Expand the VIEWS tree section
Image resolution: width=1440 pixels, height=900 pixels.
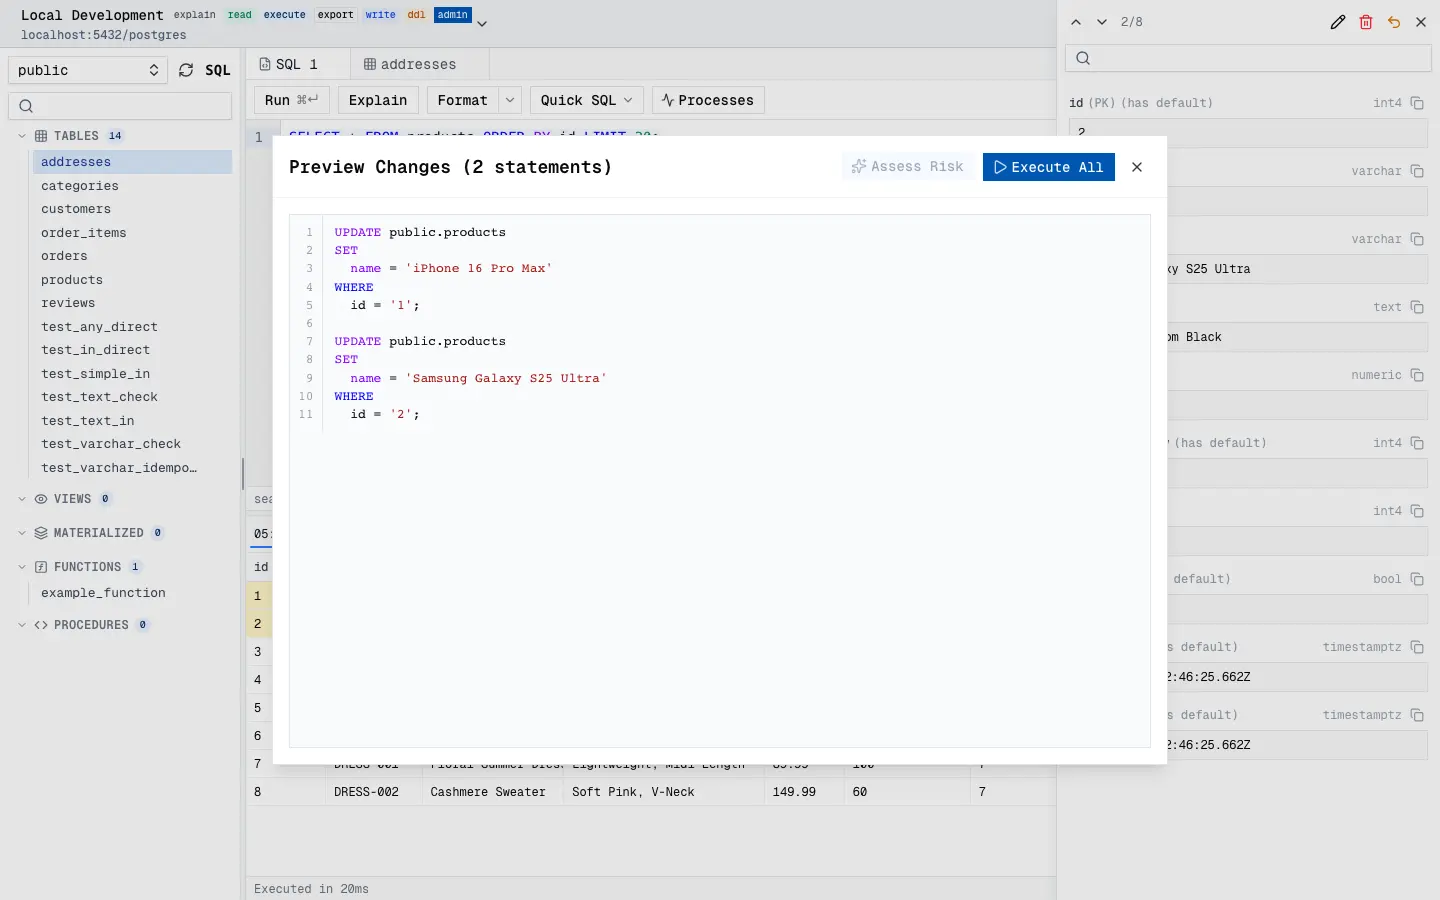point(22,499)
